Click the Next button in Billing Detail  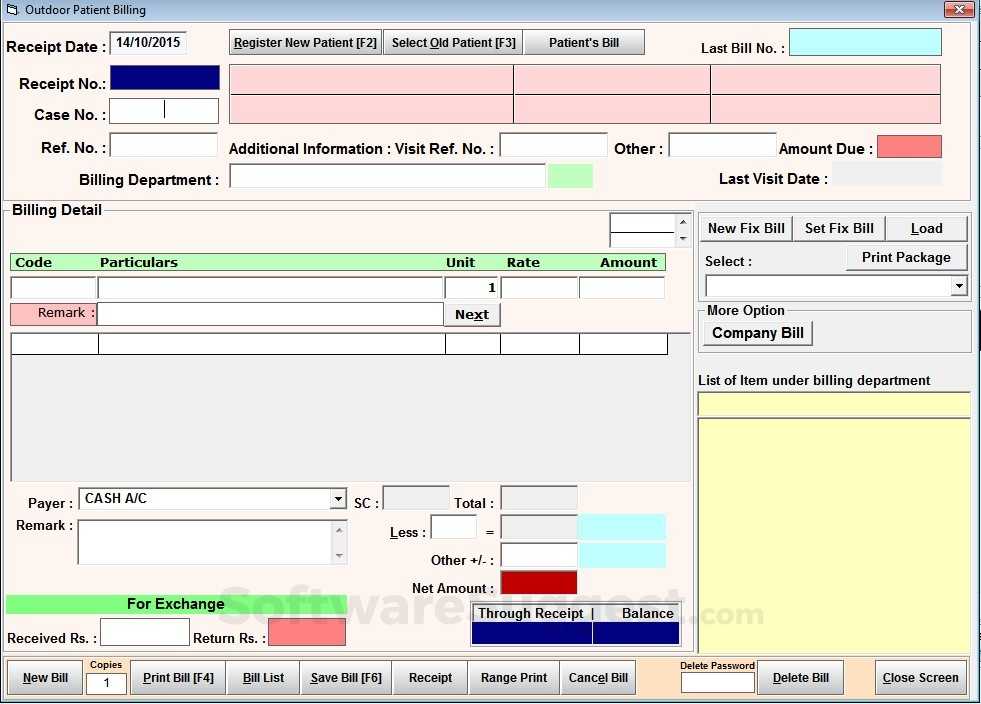coord(471,314)
